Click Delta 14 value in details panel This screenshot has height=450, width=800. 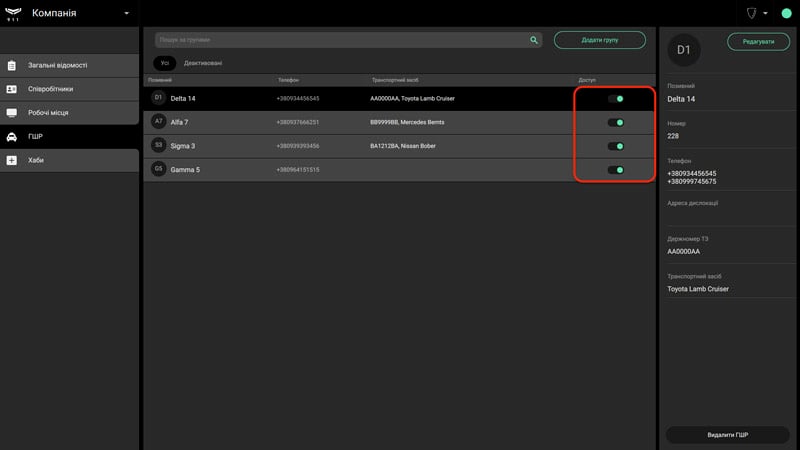pos(681,99)
